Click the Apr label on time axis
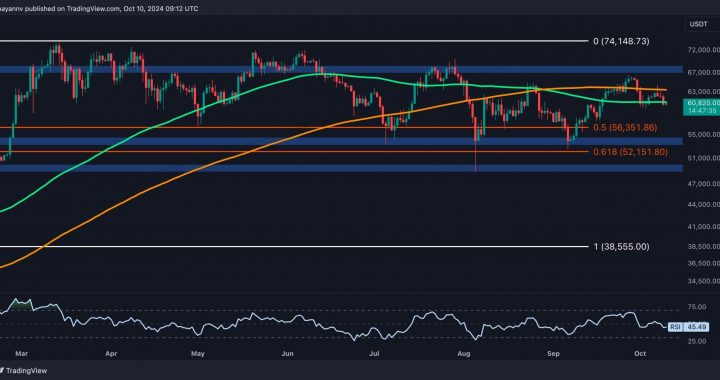720x380 pixels. pyautogui.click(x=111, y=354)
